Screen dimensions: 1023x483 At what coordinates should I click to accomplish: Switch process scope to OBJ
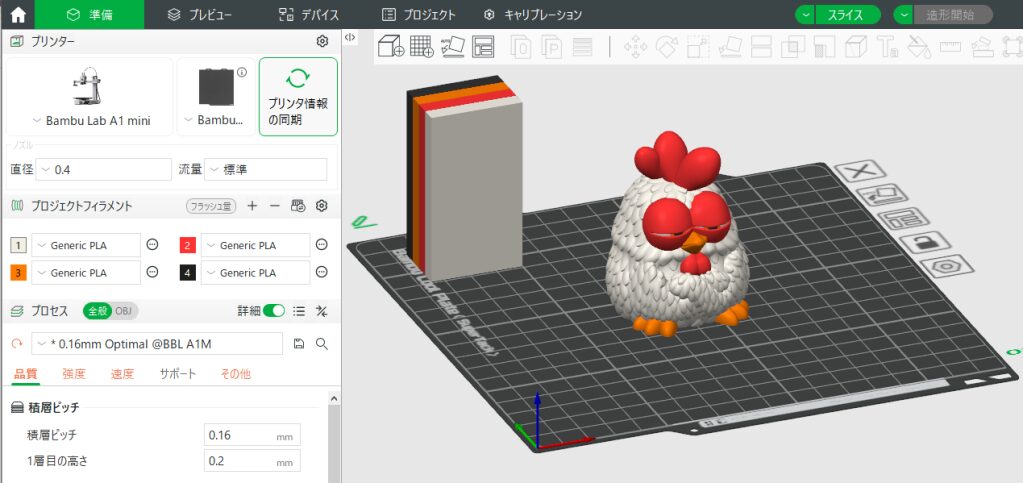click(x=124, y=311)
